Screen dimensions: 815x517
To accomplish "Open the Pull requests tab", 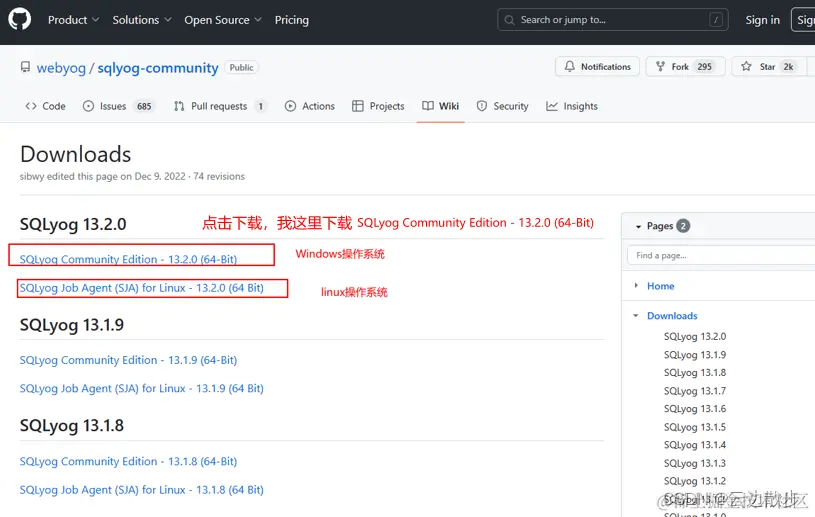I will 220,106.
